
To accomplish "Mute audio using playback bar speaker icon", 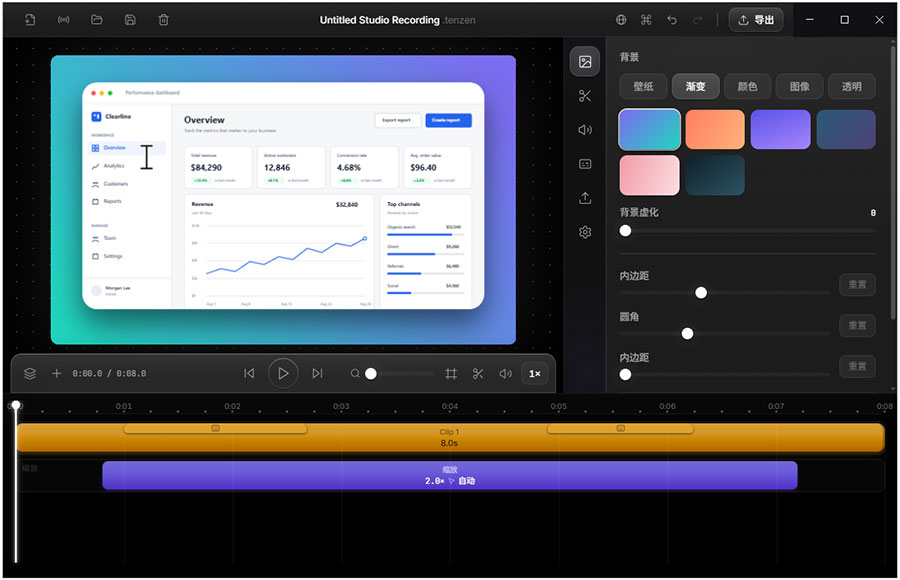I will [x=505, y=374].
